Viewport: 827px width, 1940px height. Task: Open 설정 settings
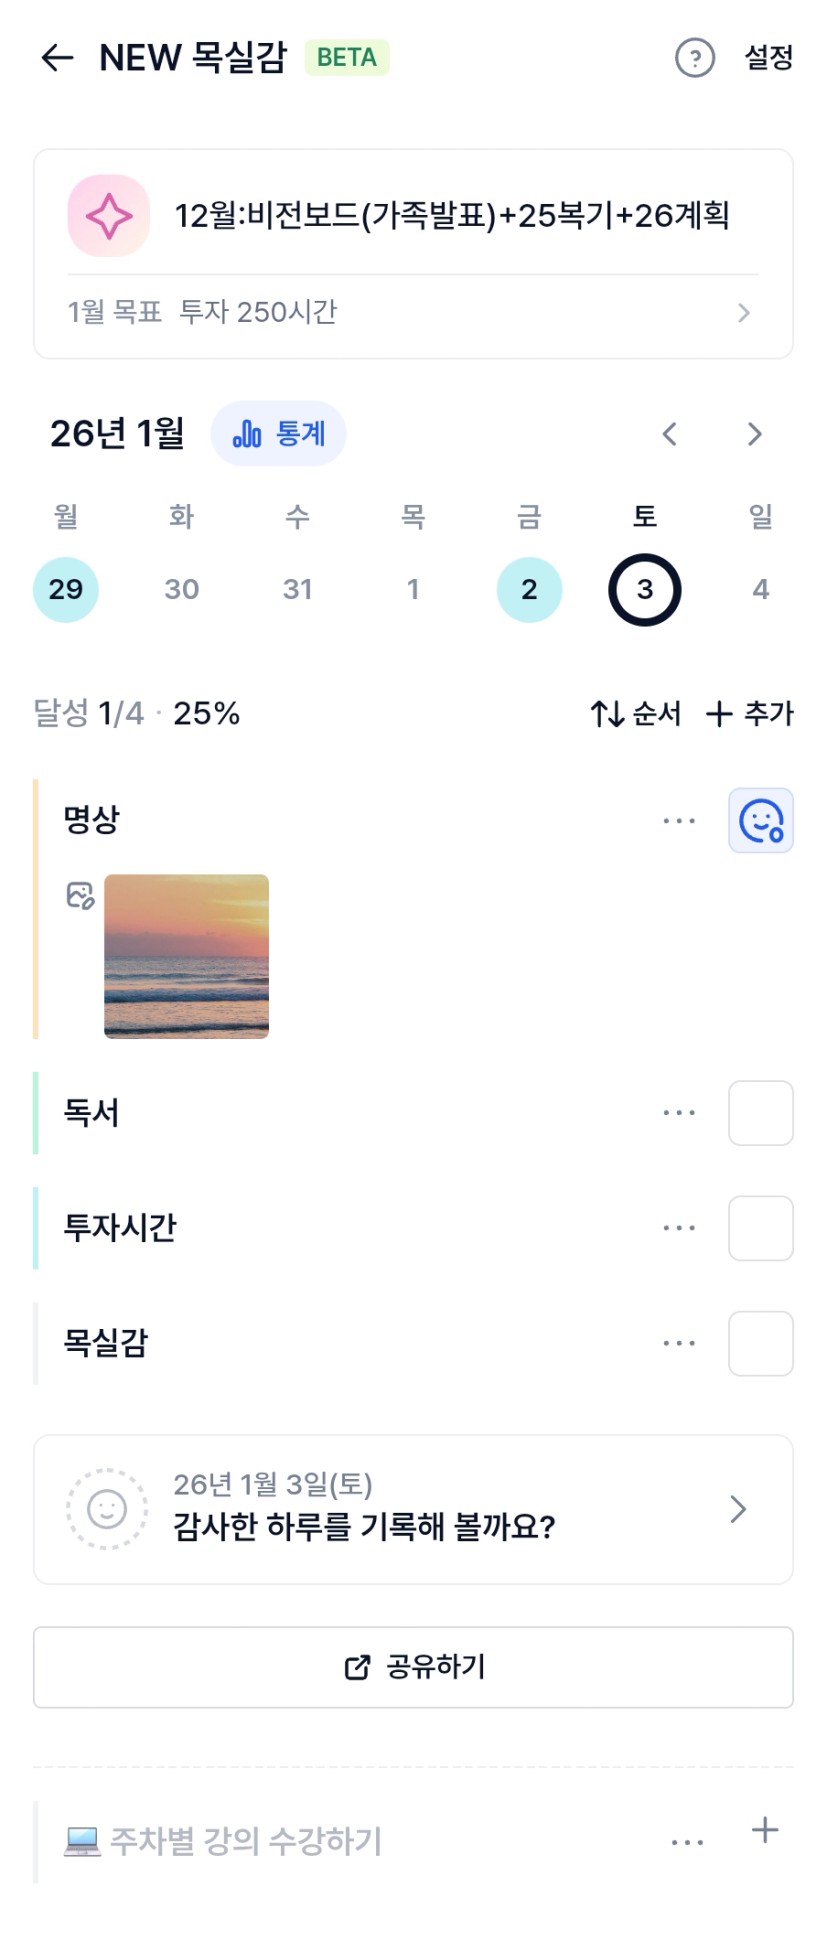click(768, 58)
